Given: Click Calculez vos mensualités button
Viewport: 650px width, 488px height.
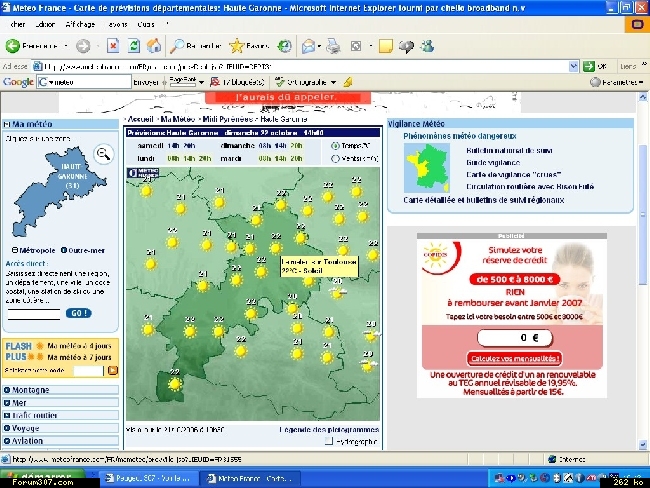Looking at the screenshot, I should pyautogui.click(x=514, y=358).
